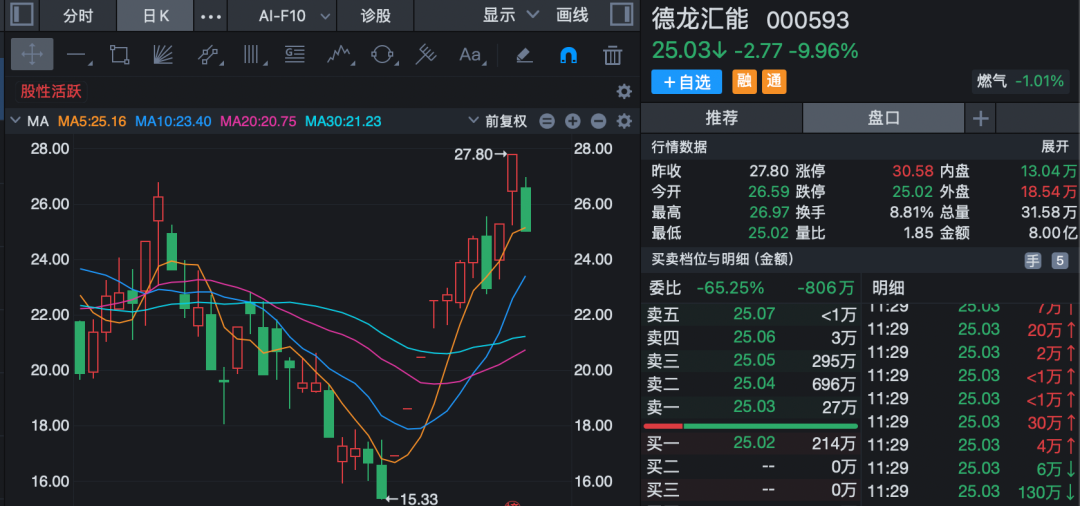
Task: Click the +自选 watchlist button
Action: [687, 82]
